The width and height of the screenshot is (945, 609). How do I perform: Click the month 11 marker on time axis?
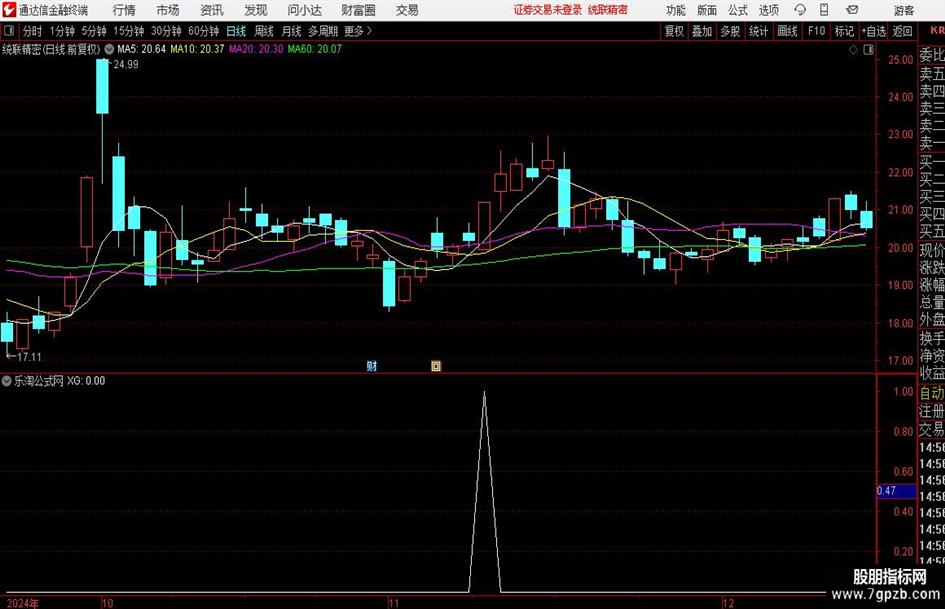click(394, 603)
